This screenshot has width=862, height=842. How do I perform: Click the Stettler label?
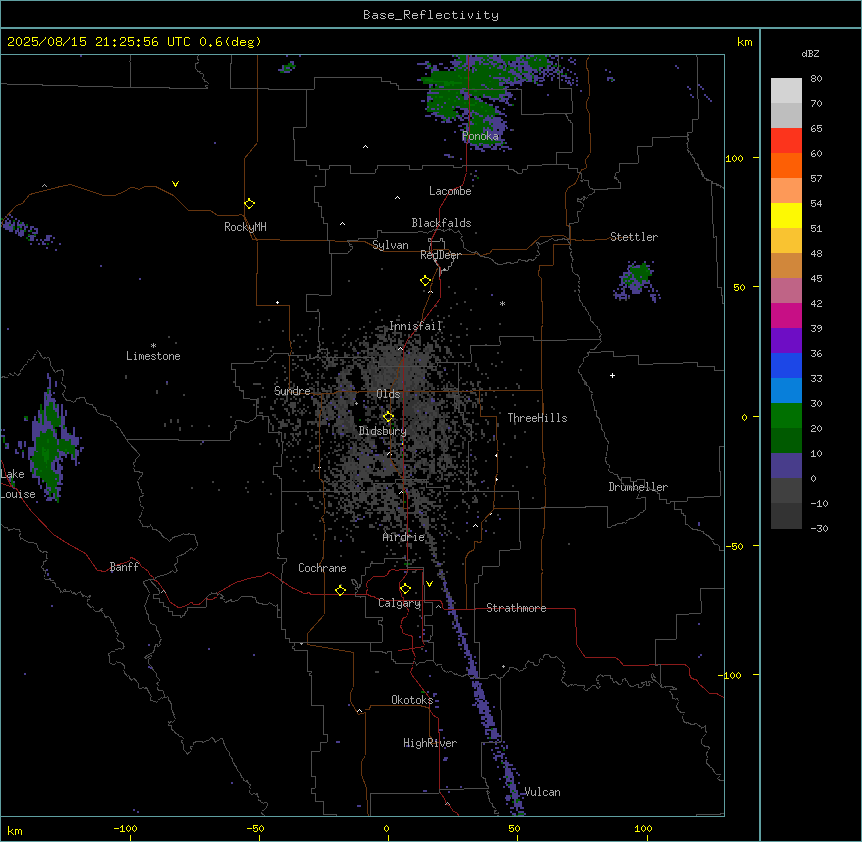tap(634, 237)
